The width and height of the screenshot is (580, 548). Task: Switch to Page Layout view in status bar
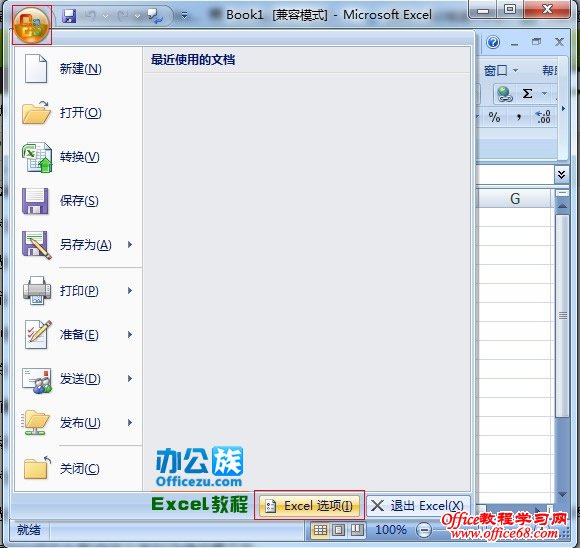pyautogui.click(x=338, y=530)
